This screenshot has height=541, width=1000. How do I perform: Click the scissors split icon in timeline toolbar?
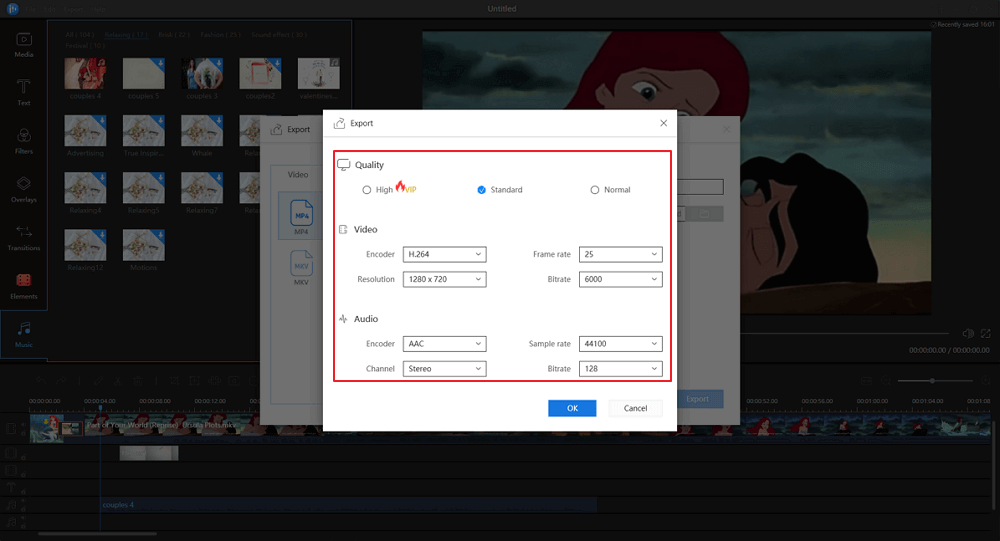[x=118, y=381]
